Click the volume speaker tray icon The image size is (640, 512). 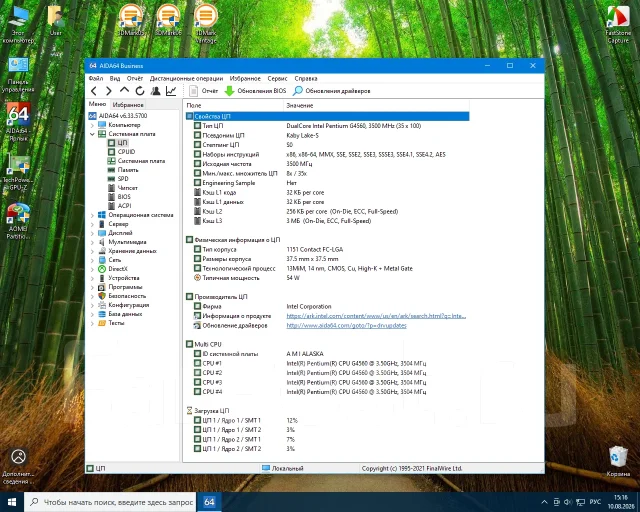[568, 502]
